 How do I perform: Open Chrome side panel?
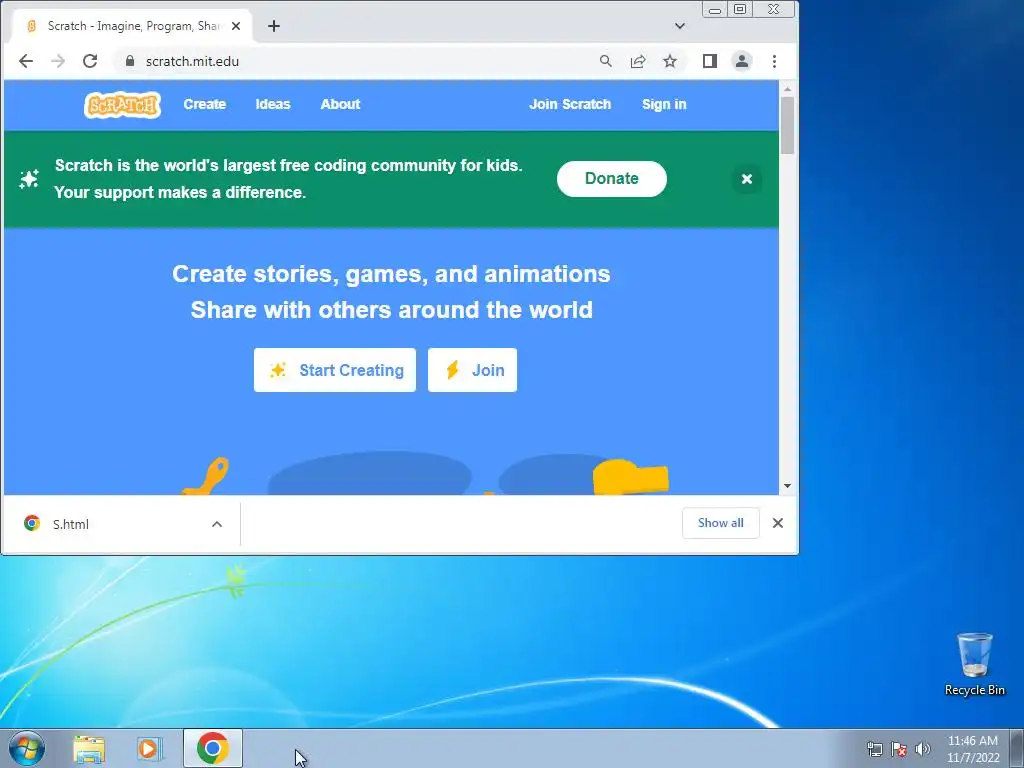click(710, 61)
